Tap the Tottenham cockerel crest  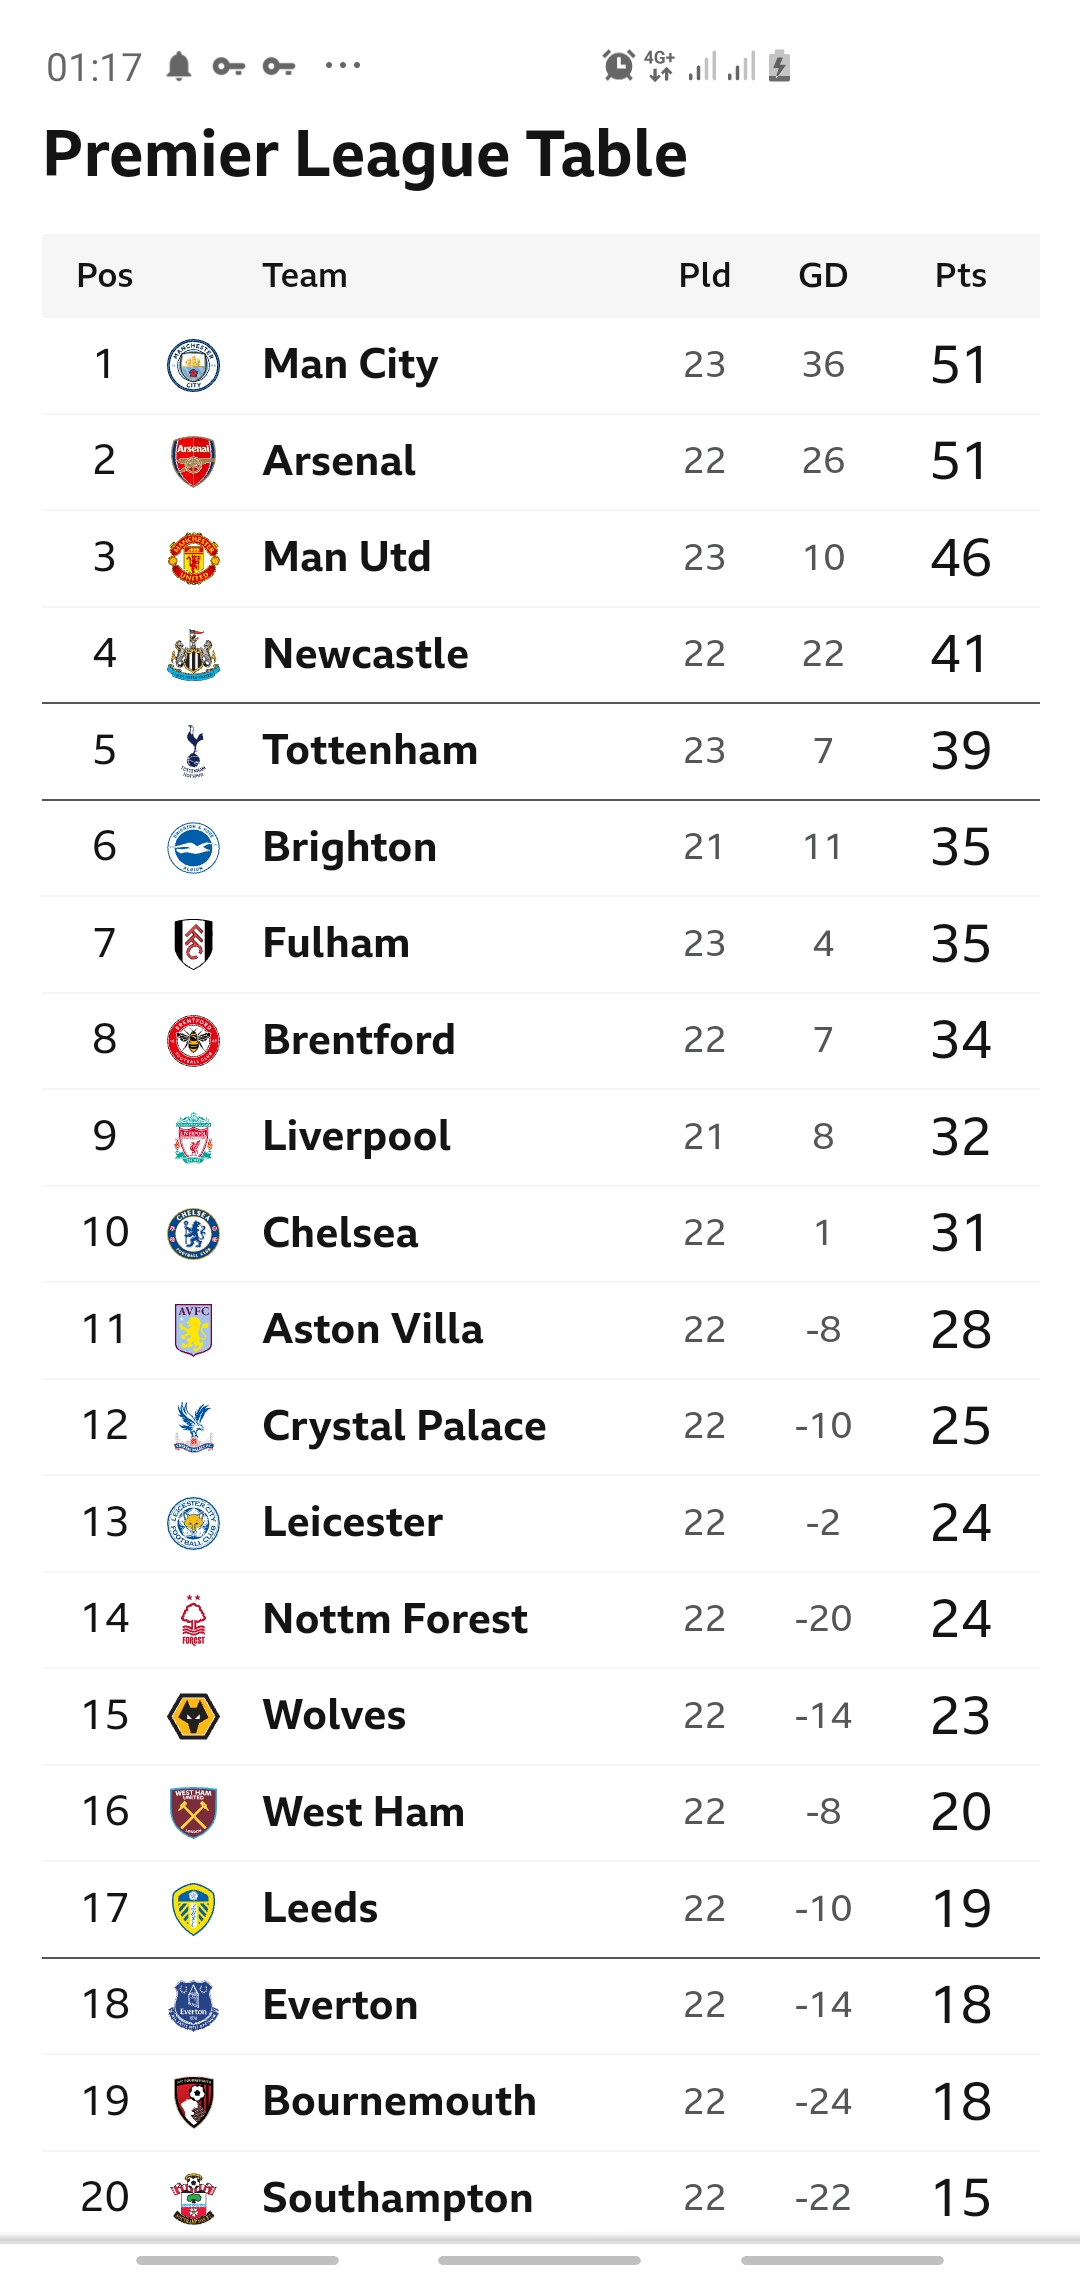(x=193, y=751)
